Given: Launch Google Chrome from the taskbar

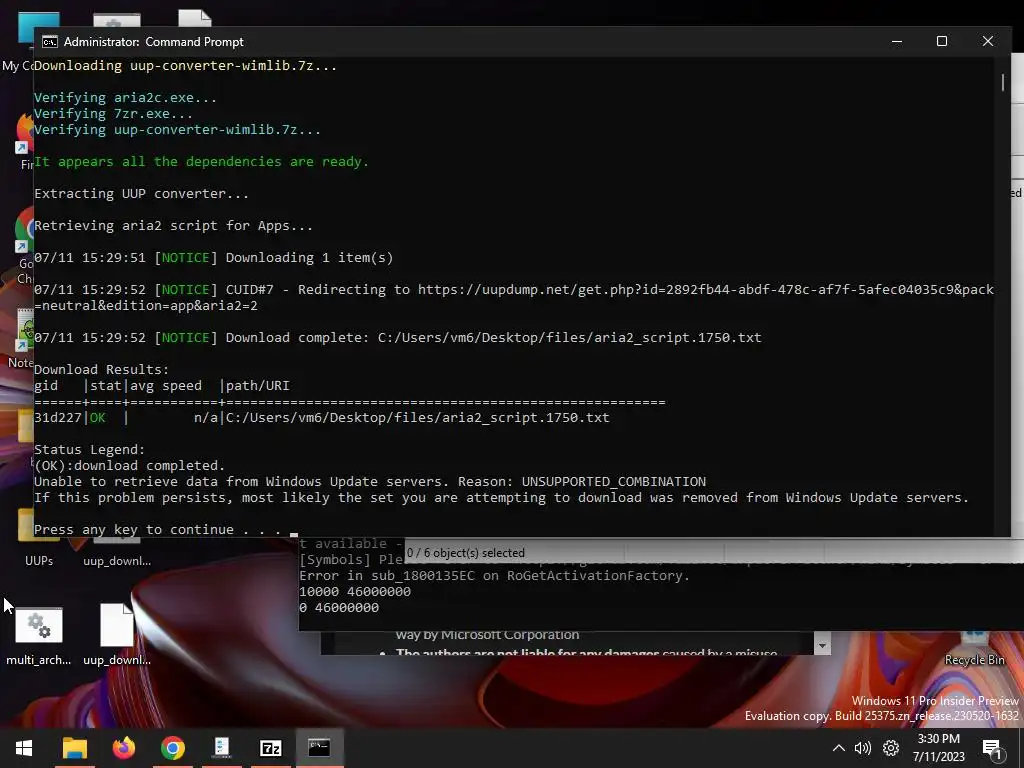Looking at the screenshot, I should (x=172, y=748).
